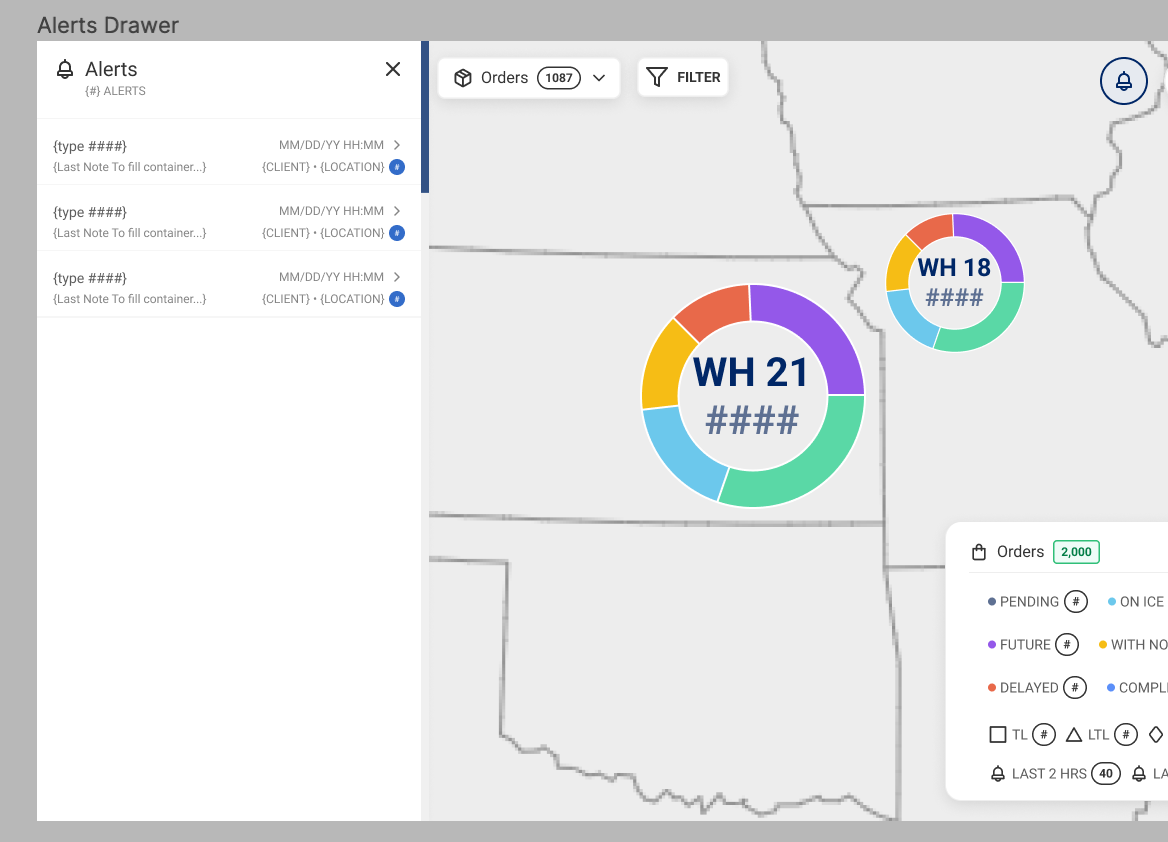Select third alert's {type ####} title

click(x=89, y=278)
